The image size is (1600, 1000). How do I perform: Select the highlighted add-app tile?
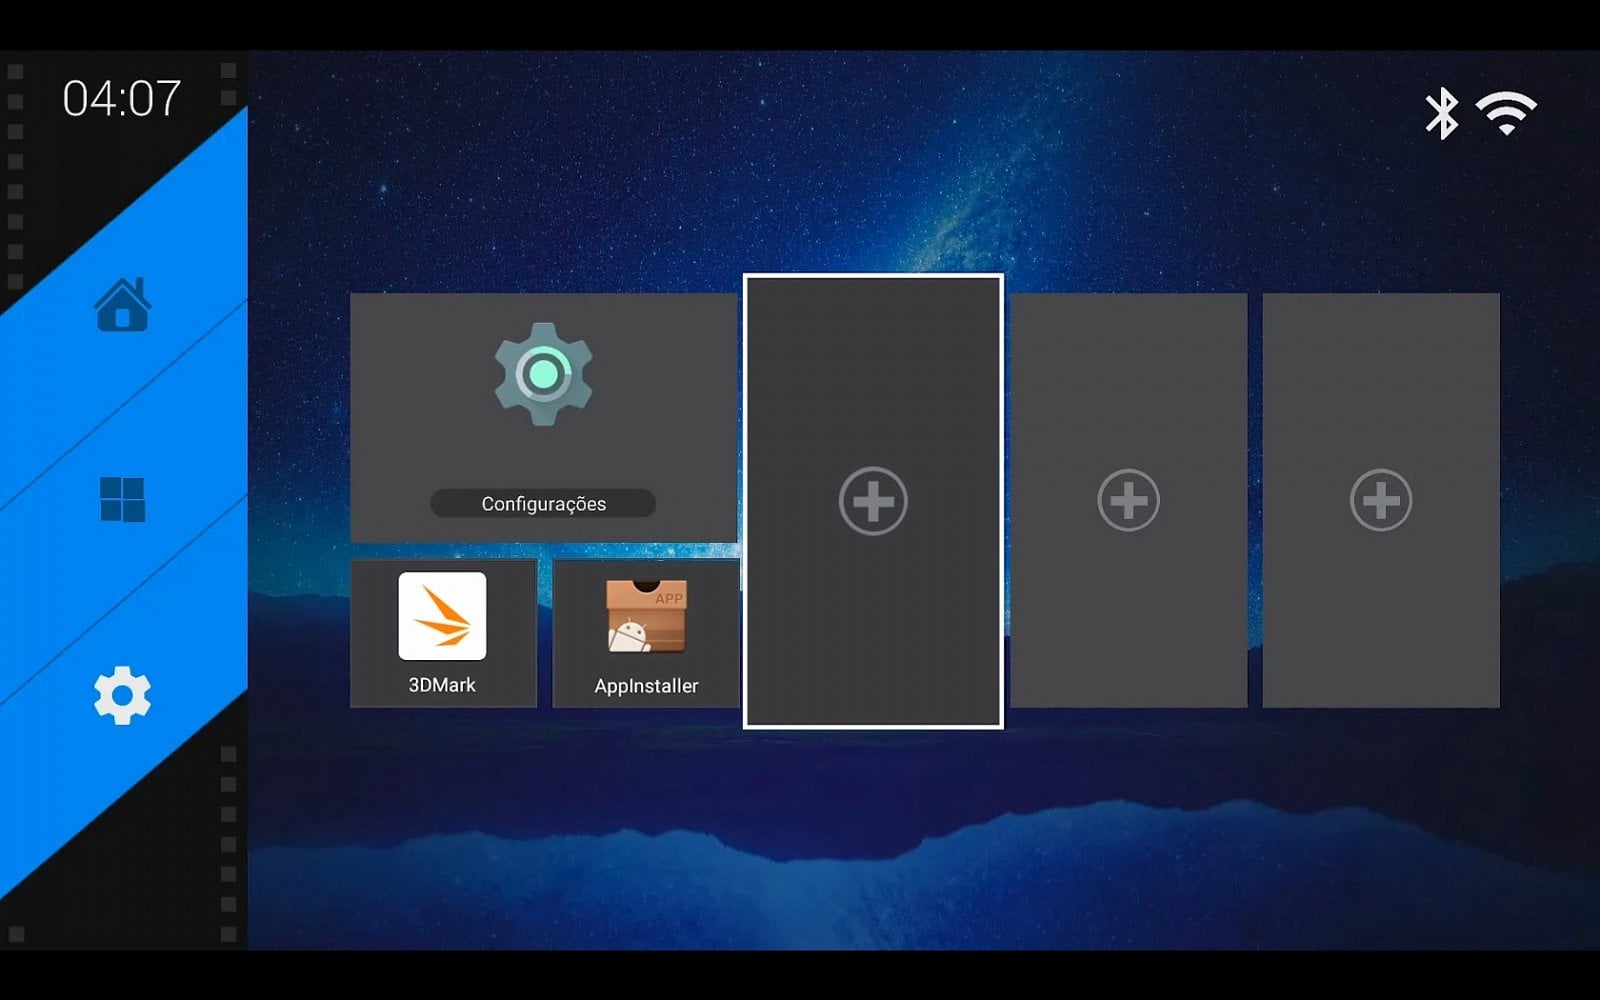click(x=872, y=500)
